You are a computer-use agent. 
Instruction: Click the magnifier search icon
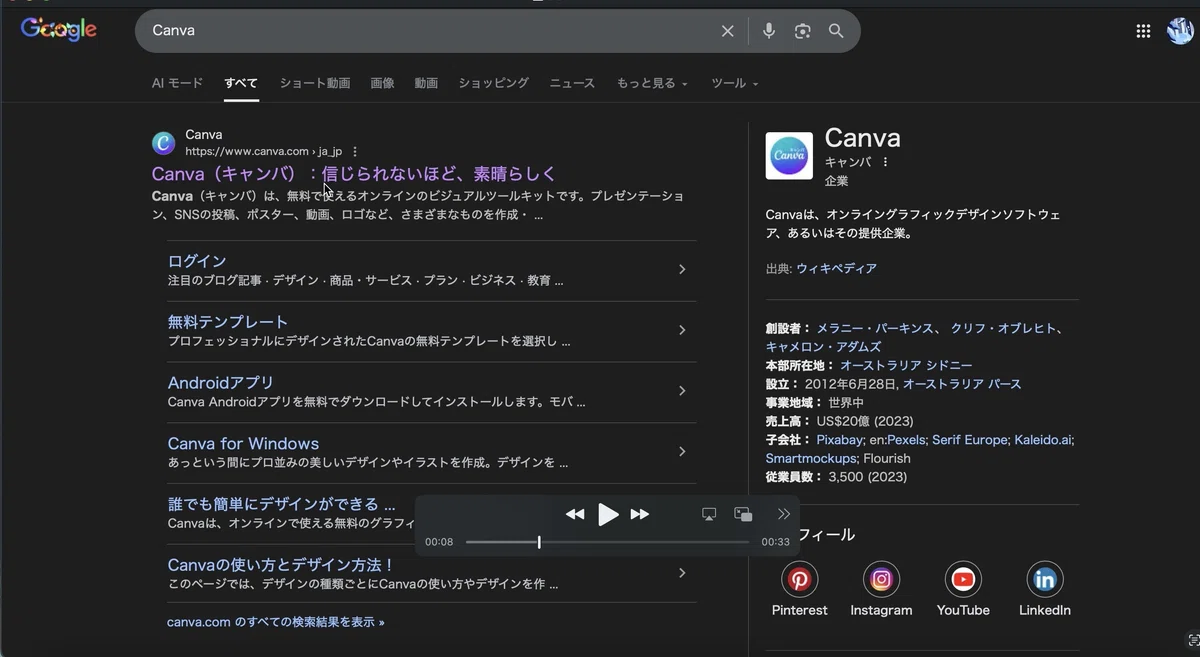tap(836, 31)
